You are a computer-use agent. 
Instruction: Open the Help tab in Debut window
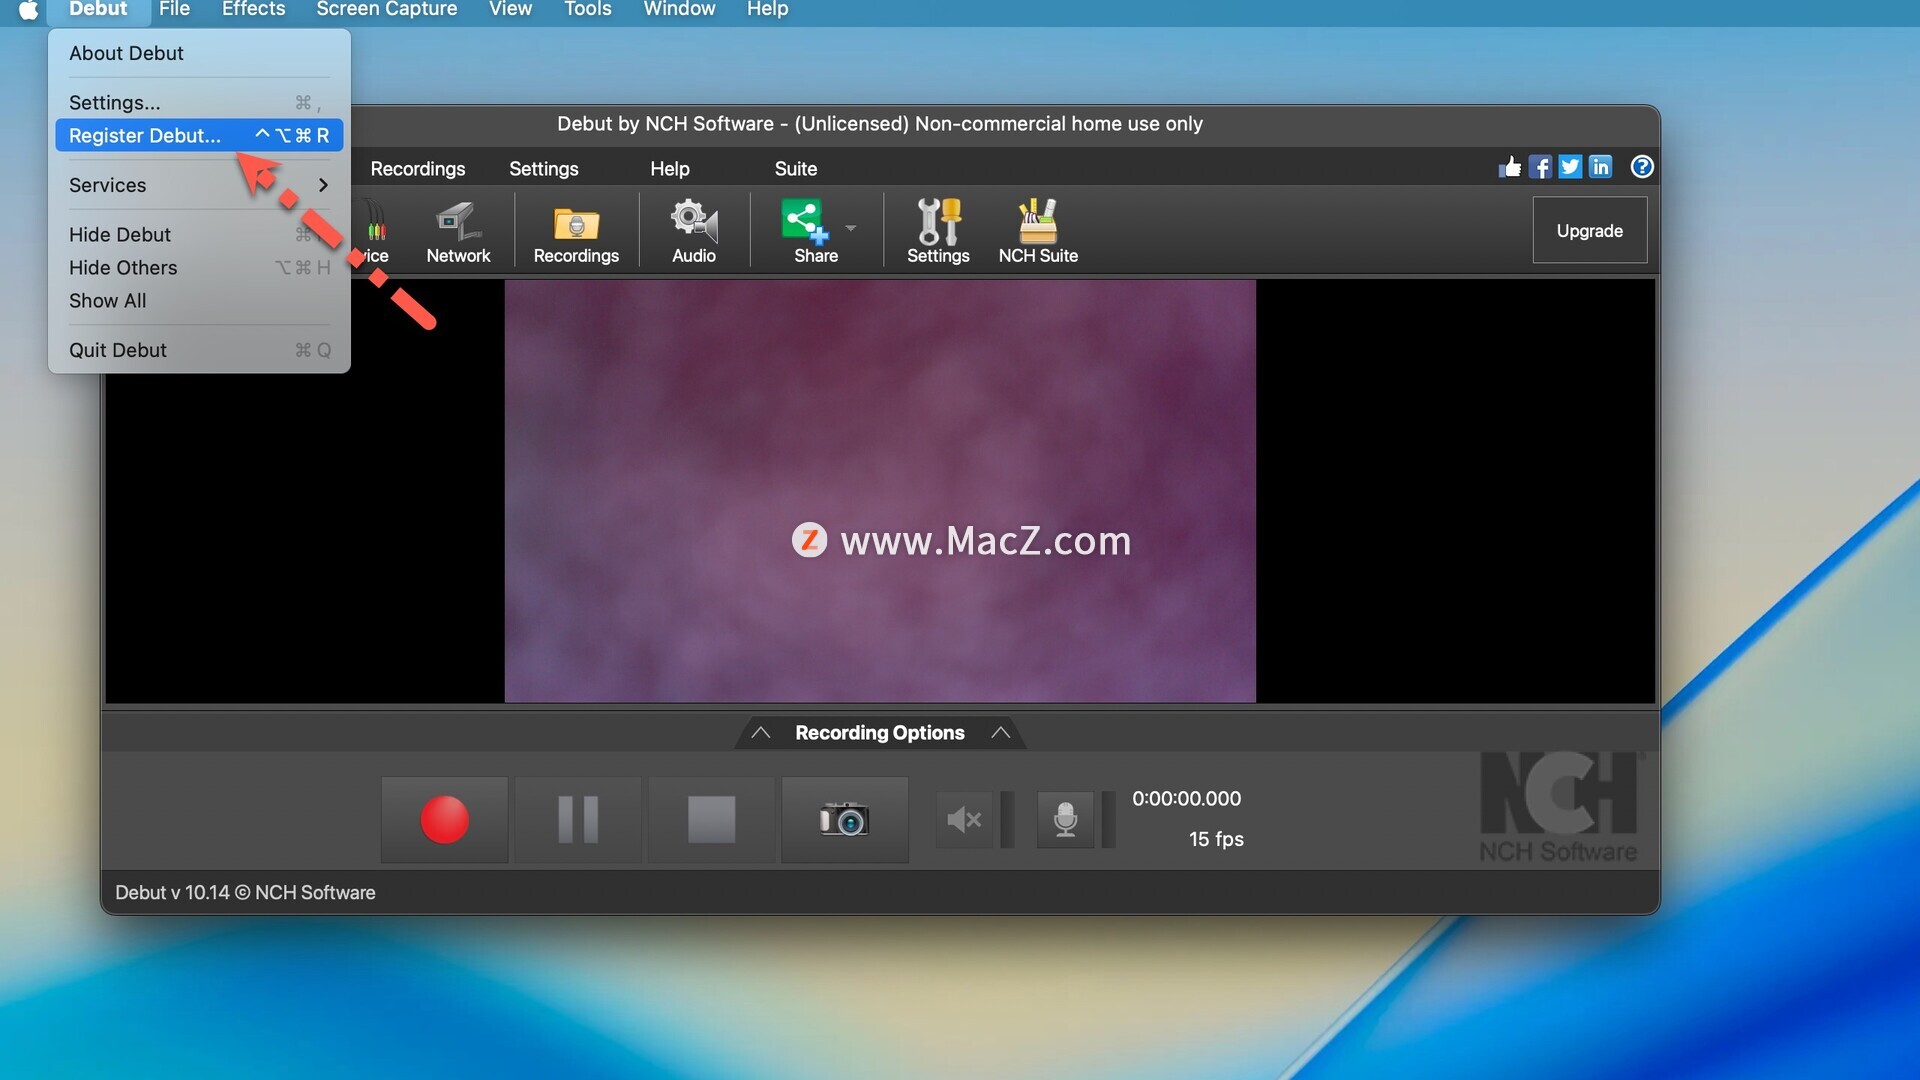(x=669, y=169)
